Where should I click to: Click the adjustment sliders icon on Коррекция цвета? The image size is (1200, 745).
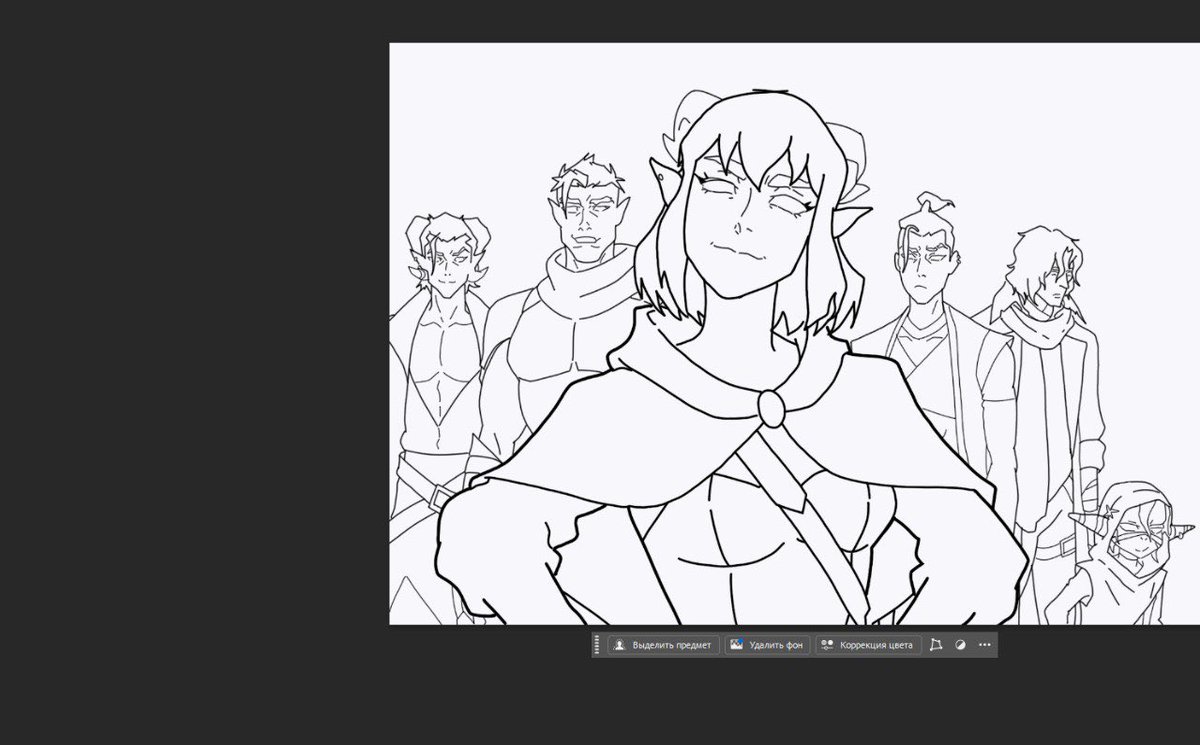point(826,645)
